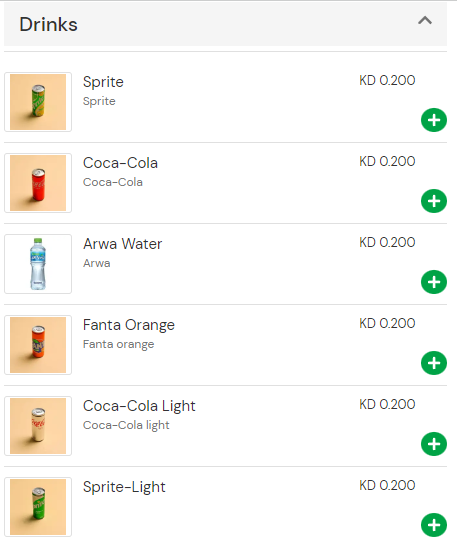Open the Coca-Cola can image
The image size is (457, 555).
tap(38, 183)
